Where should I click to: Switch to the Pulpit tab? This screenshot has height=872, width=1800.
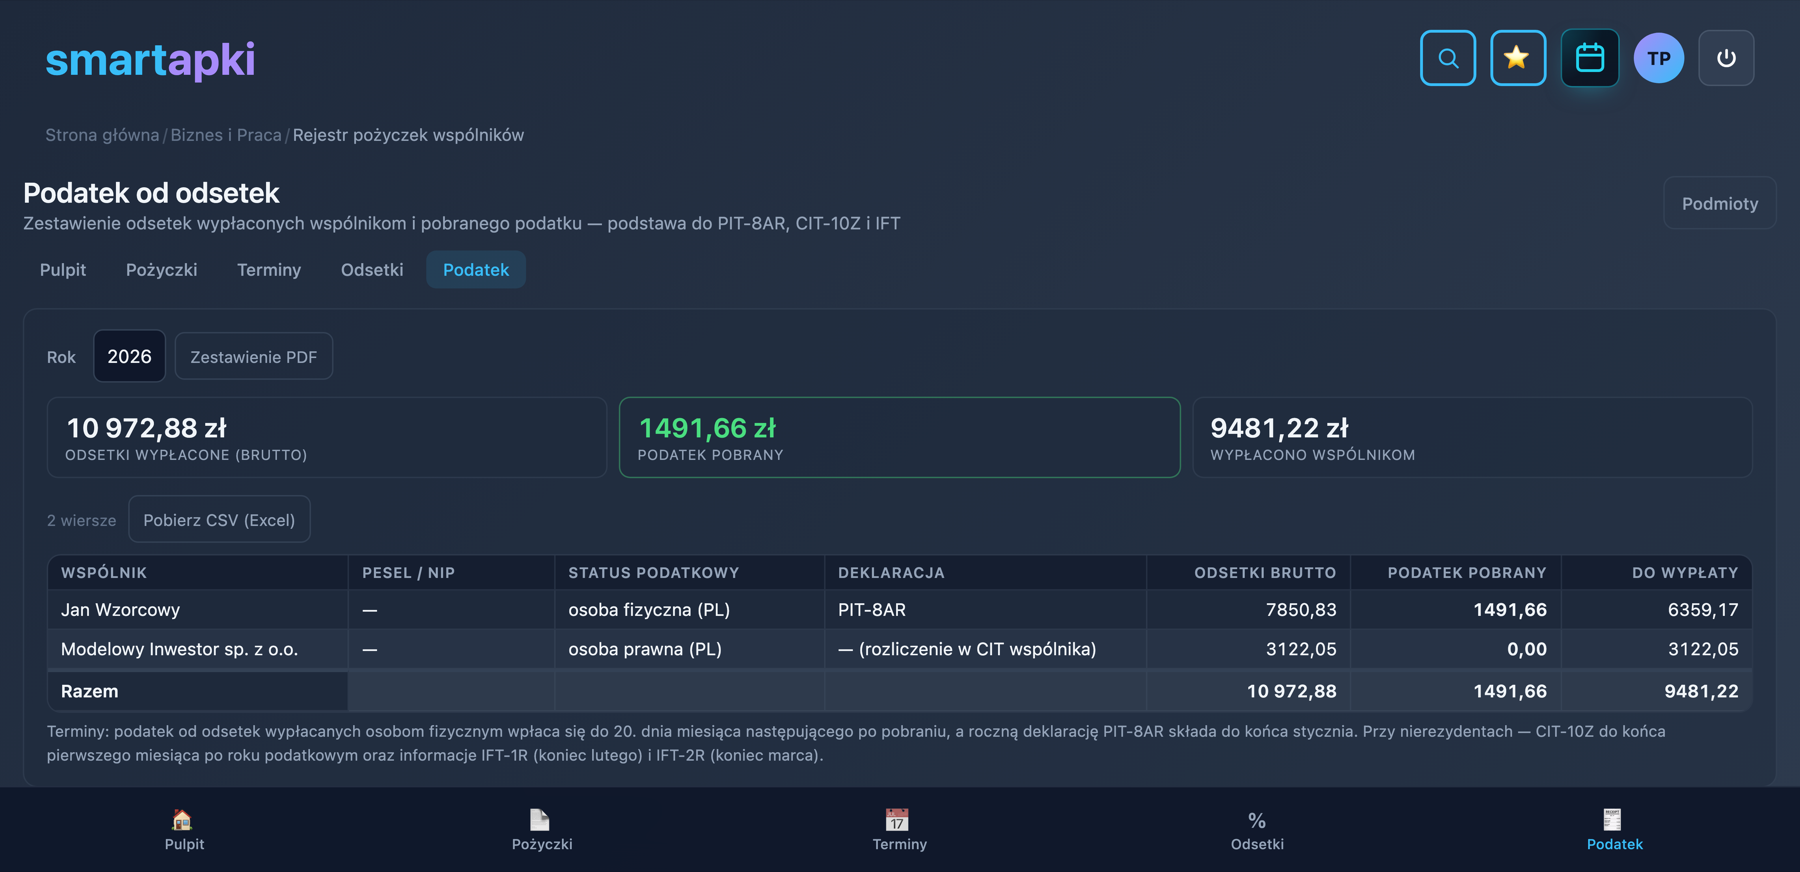63,270
